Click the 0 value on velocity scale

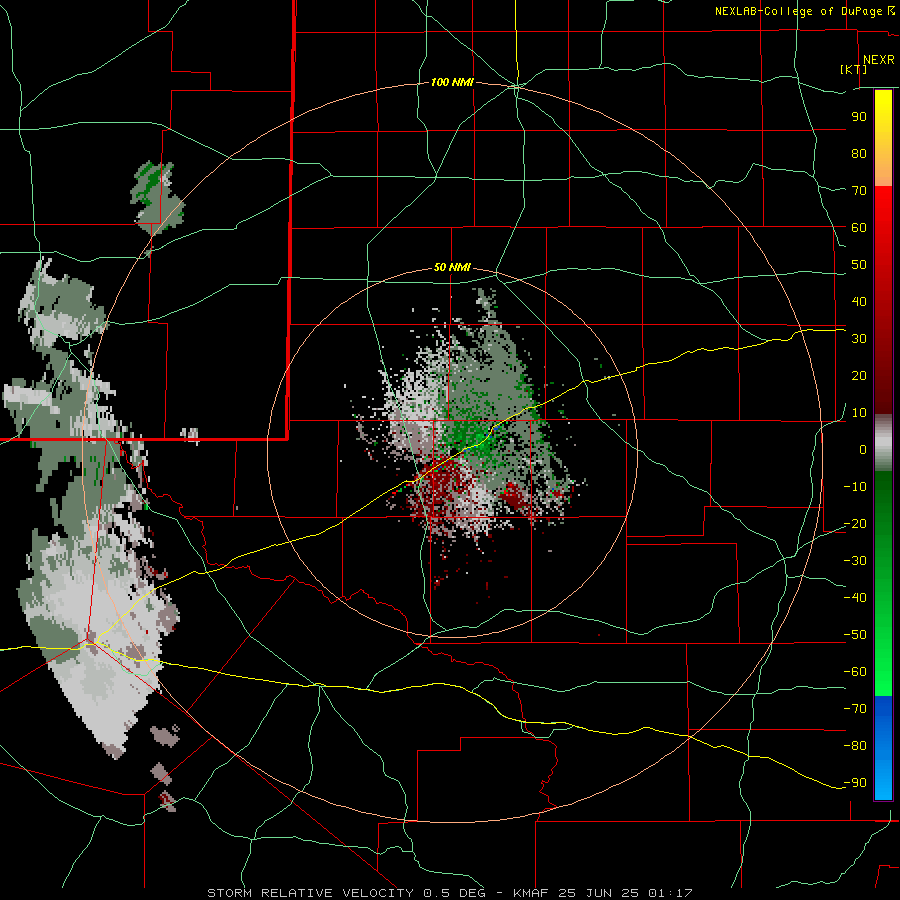pyautogui.click(x=863, y=449)
